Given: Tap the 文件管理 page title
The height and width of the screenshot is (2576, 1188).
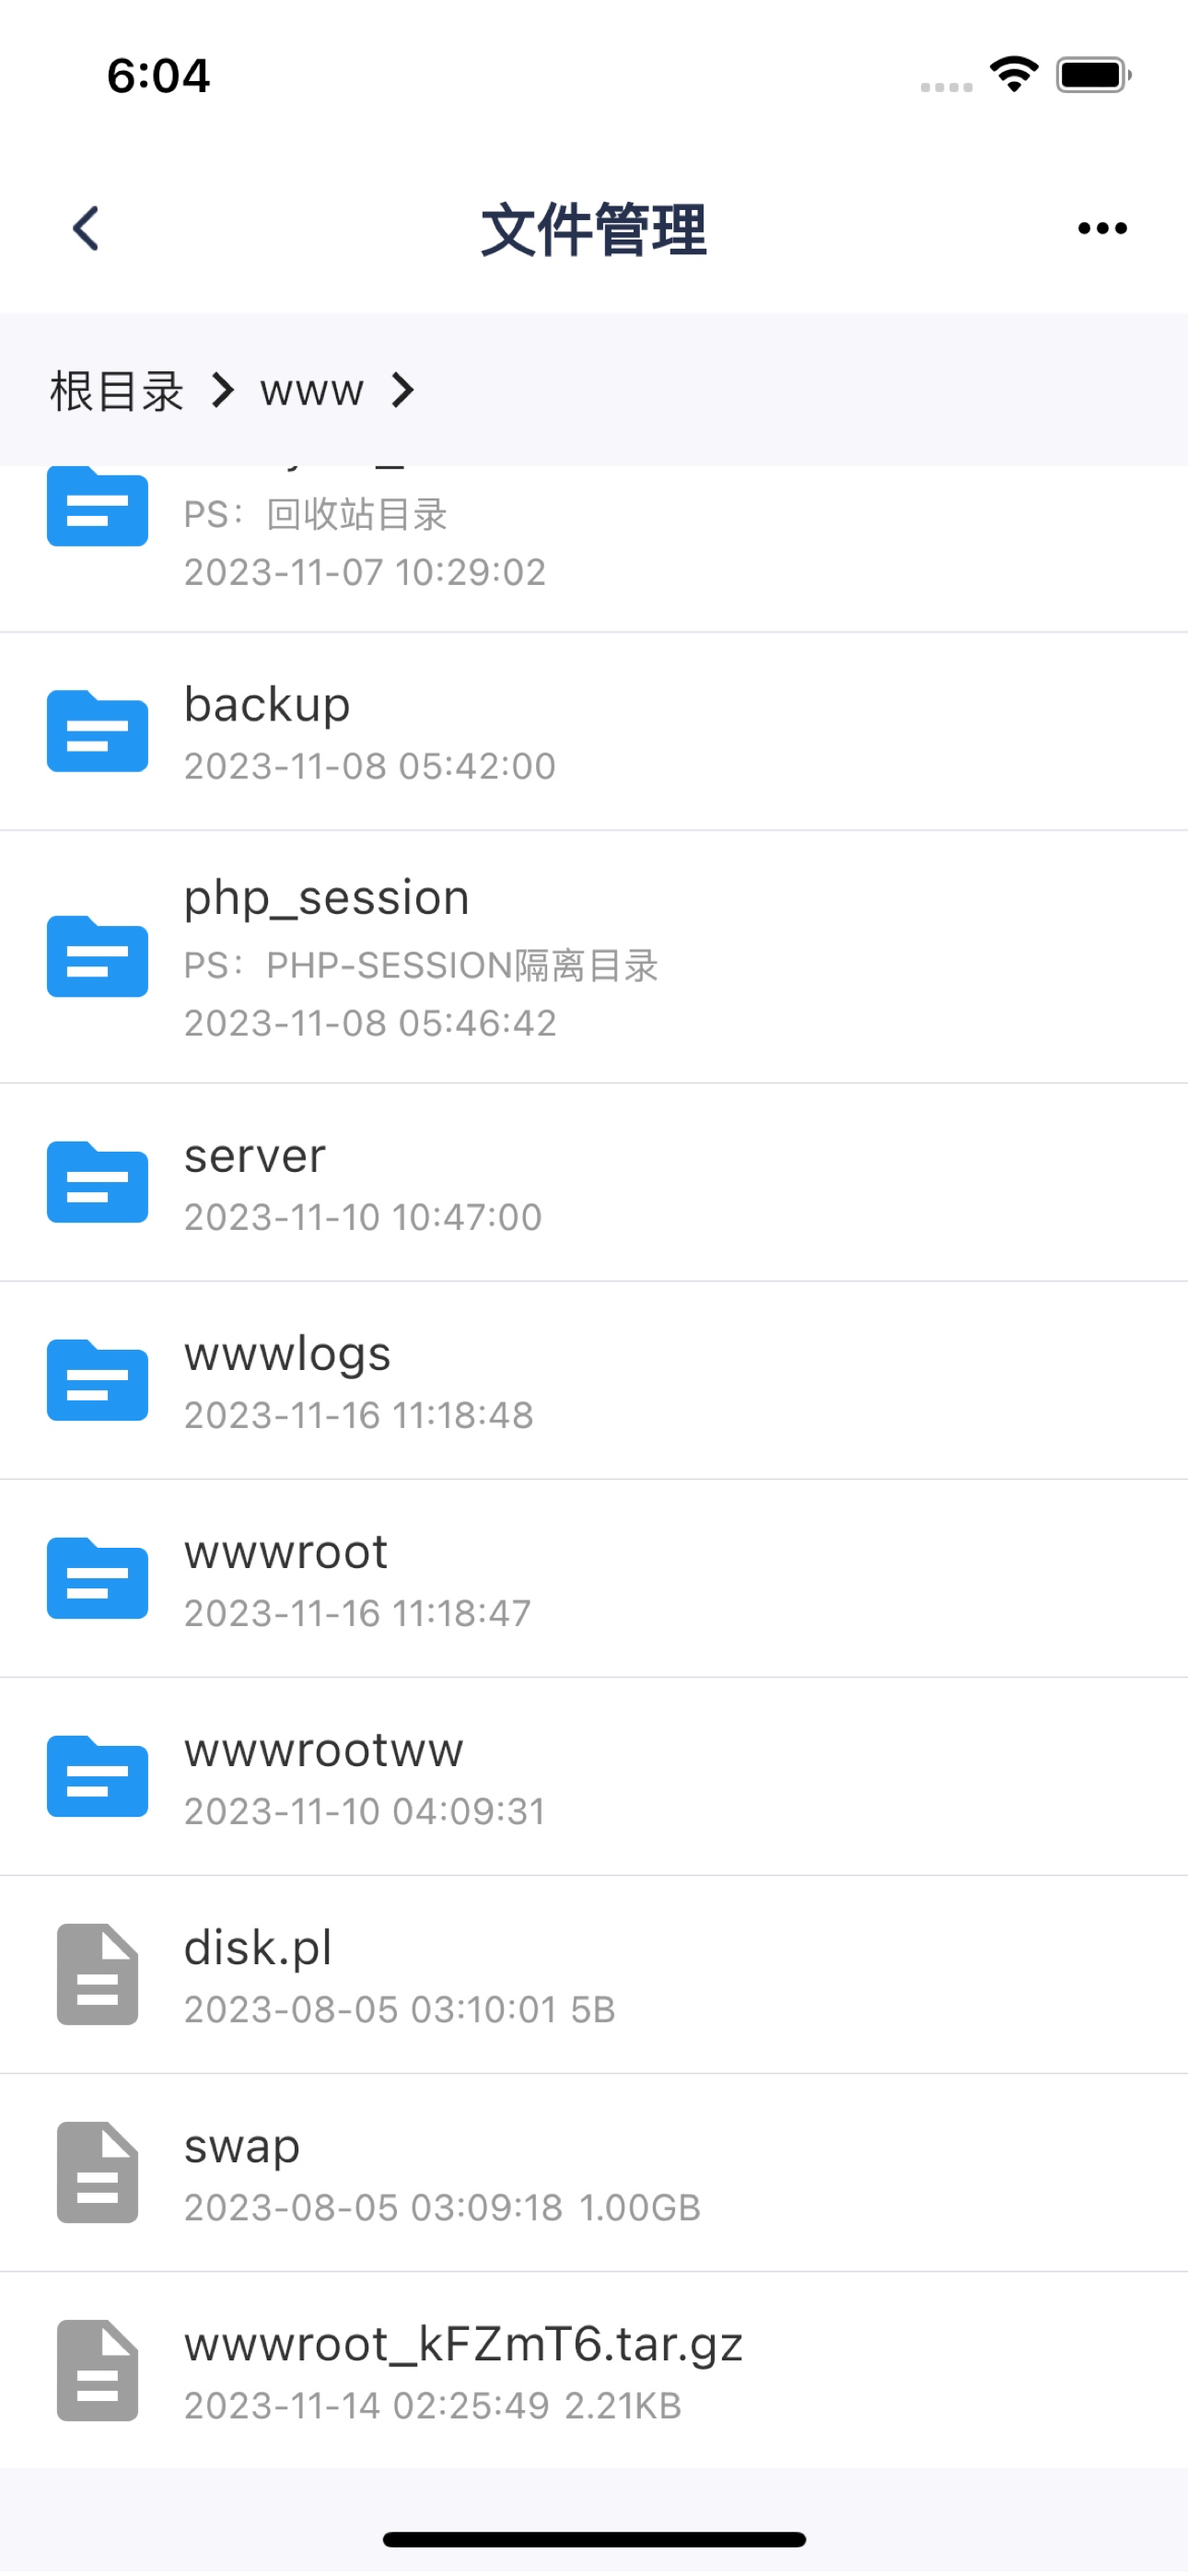Looking at the screenshot, I should click(594, 229).
